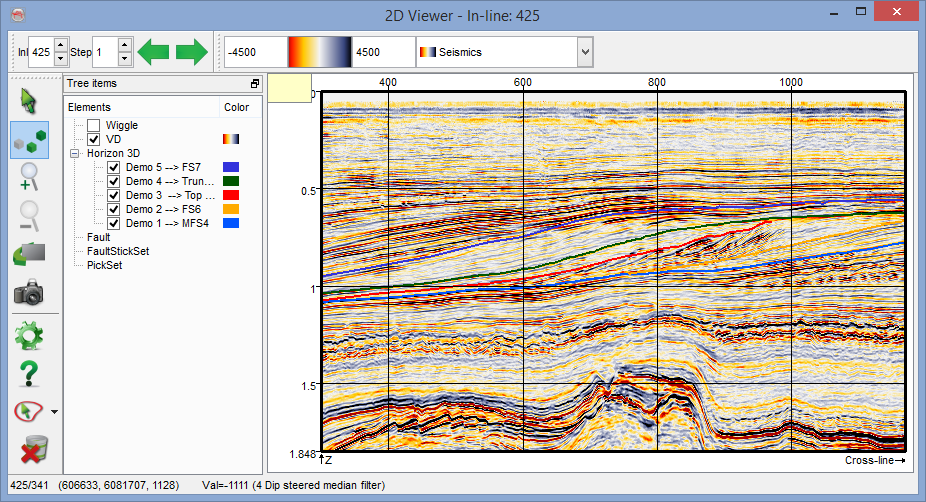Open display settings gear icon
The image size is (926, 502).
click(x=29, y=335)
